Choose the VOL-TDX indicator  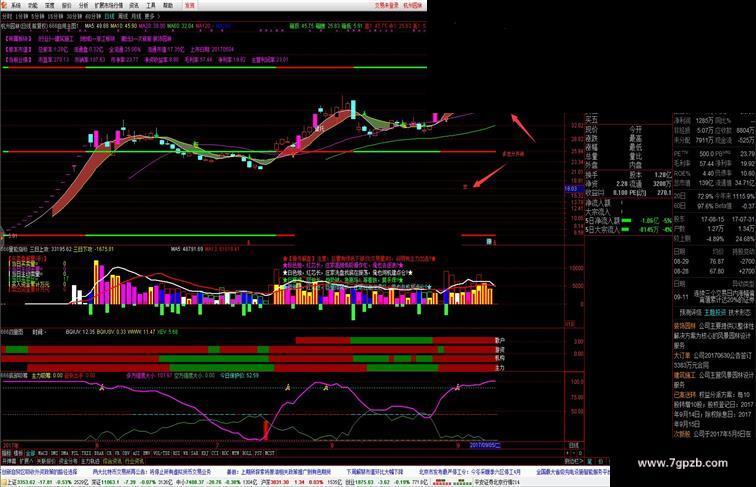coord(162,453)
